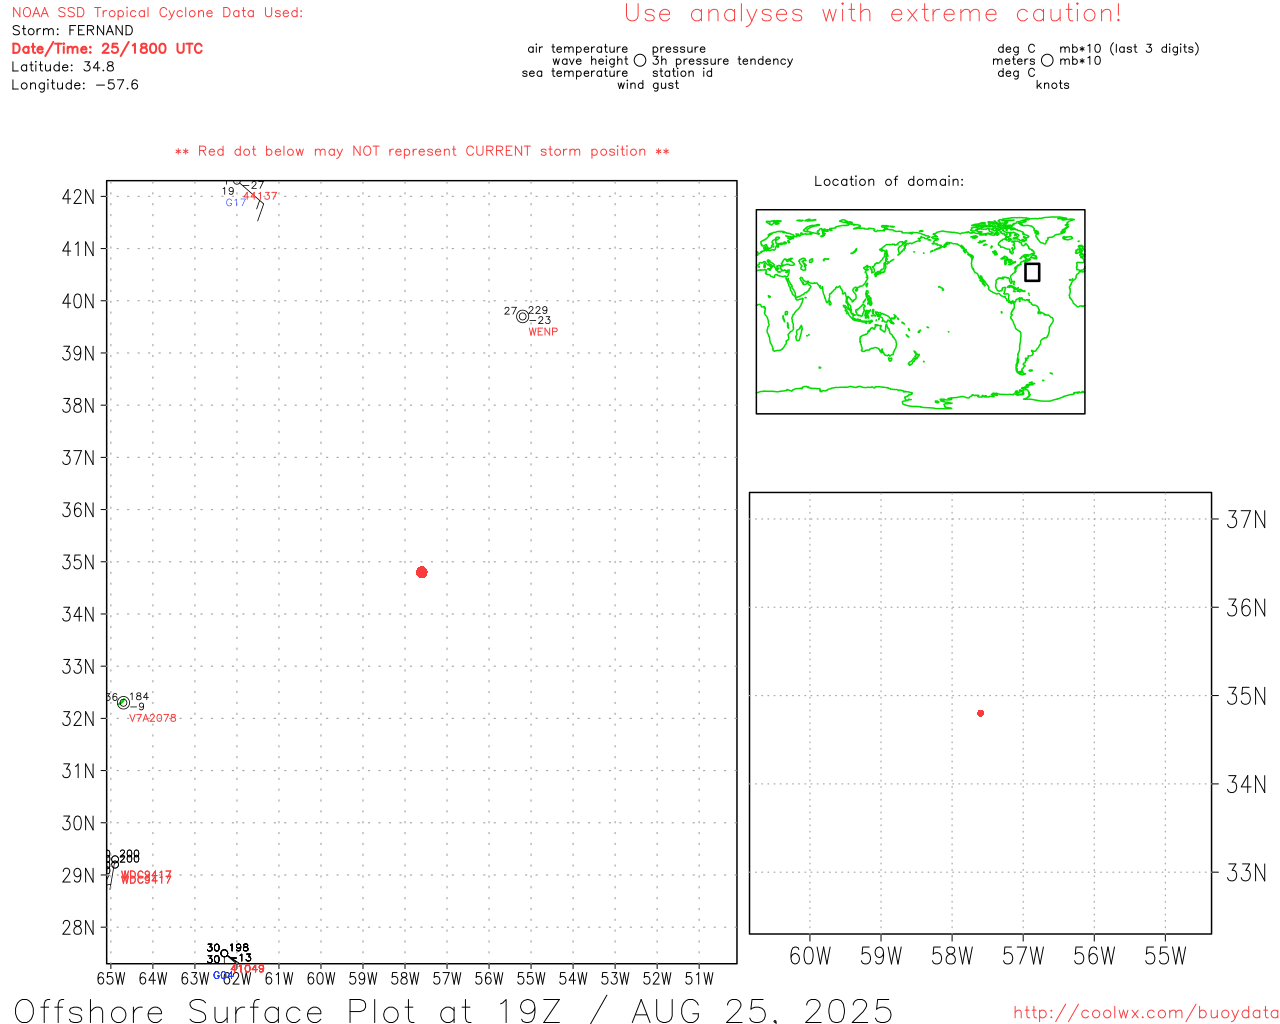Select the 'Latitude: 34.8' text

[x=63, y=67]
